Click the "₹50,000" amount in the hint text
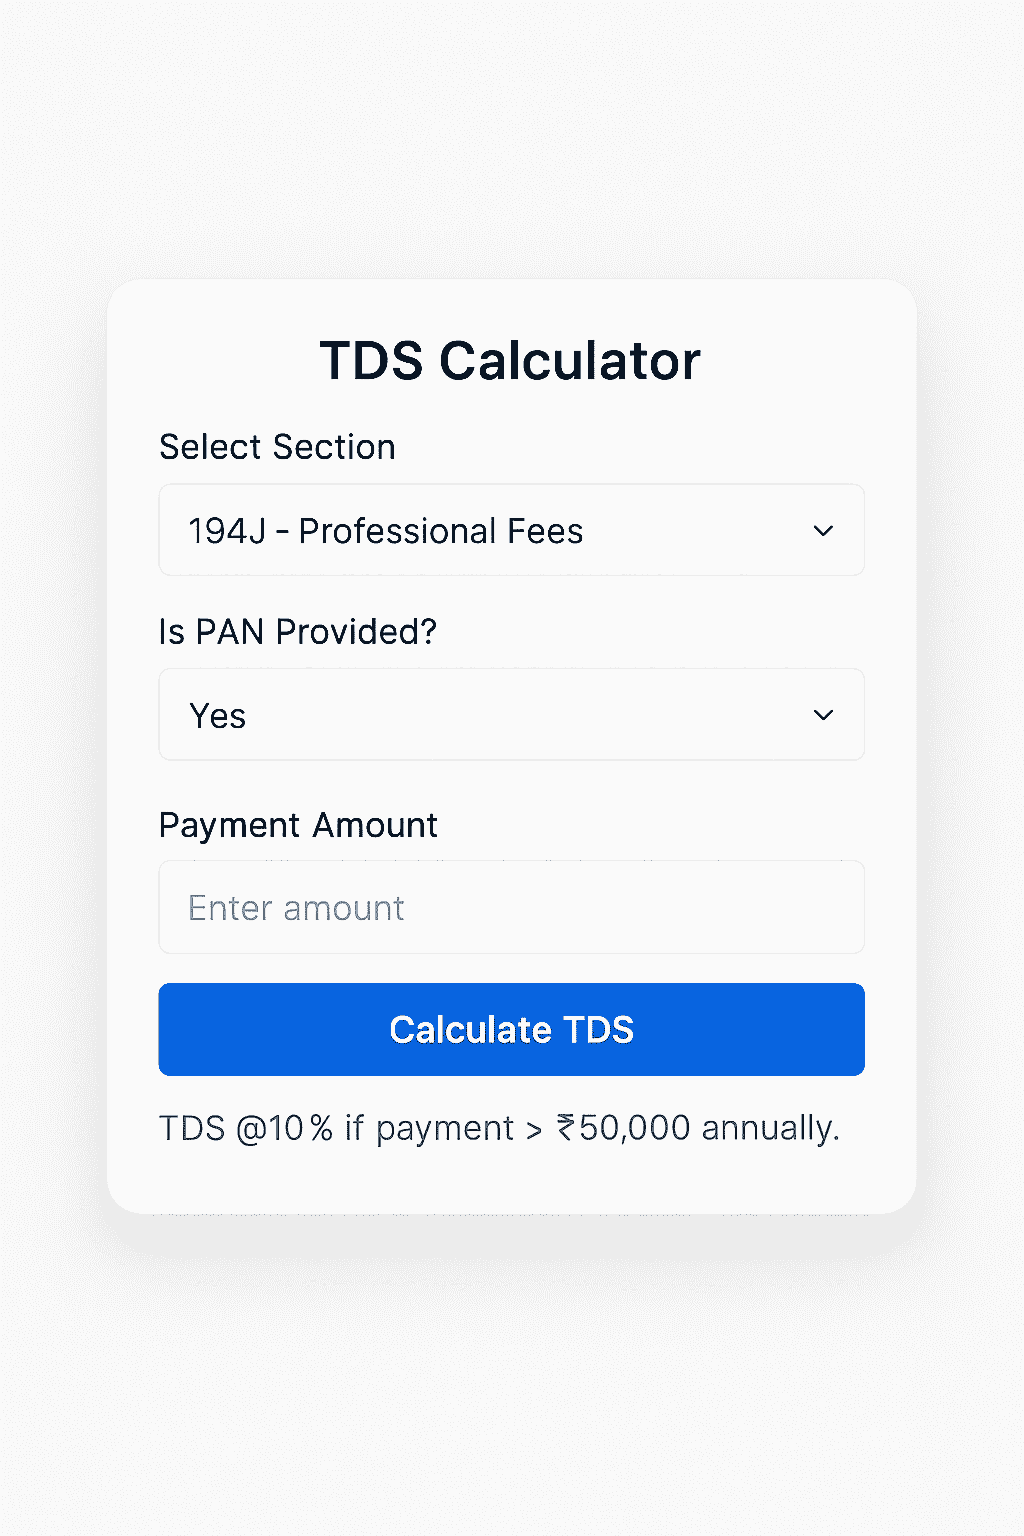Viewport: 1024px width, 1536px height. click(623, 1128)
